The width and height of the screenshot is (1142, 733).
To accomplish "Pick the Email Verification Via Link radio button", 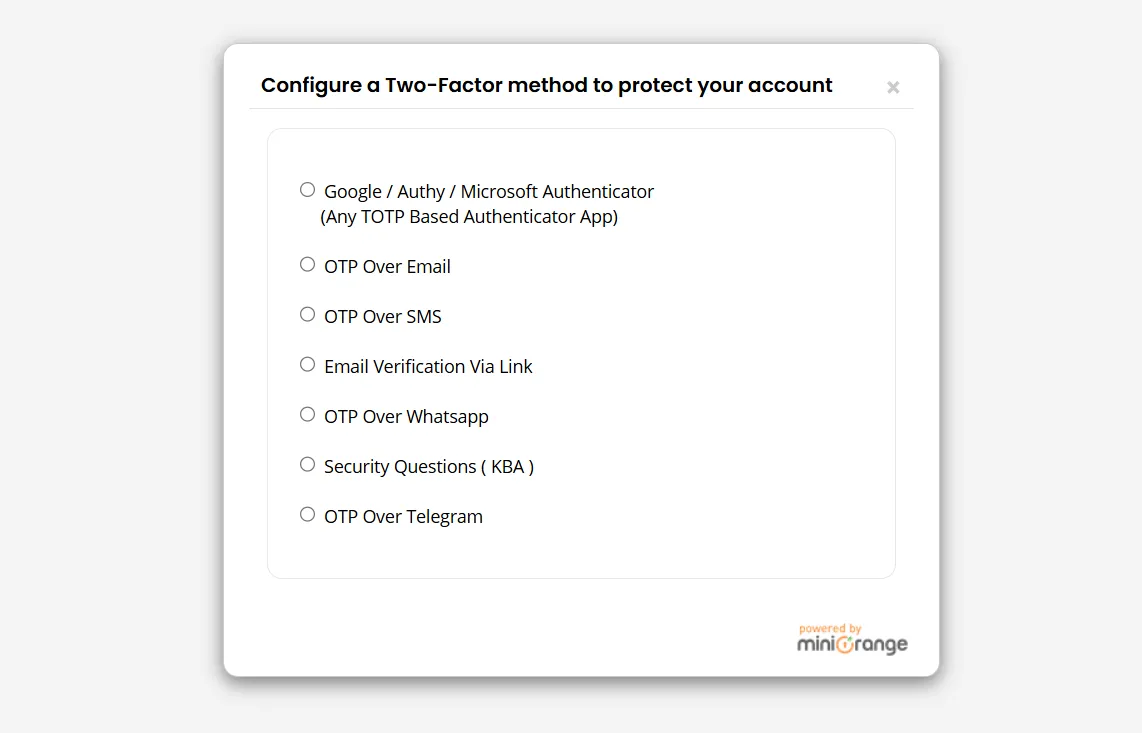I will click(x=307, y=364).
